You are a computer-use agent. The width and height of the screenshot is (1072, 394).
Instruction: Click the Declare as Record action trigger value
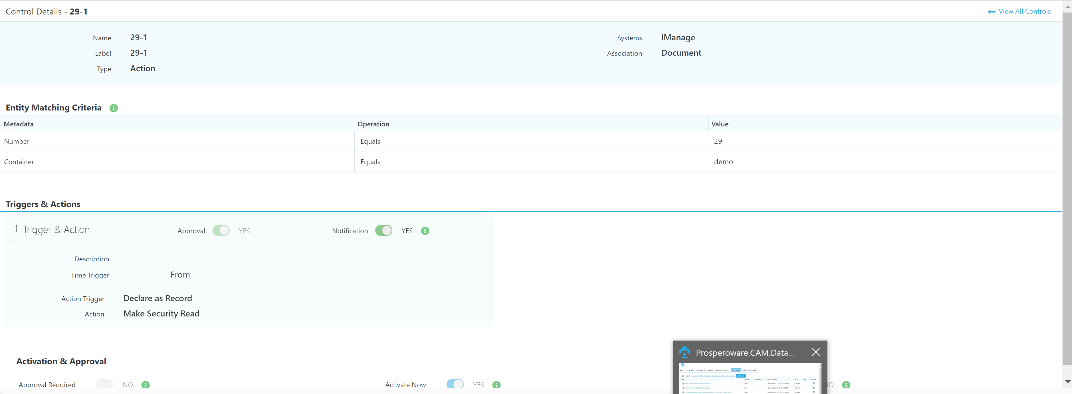[x=158, y=298]
